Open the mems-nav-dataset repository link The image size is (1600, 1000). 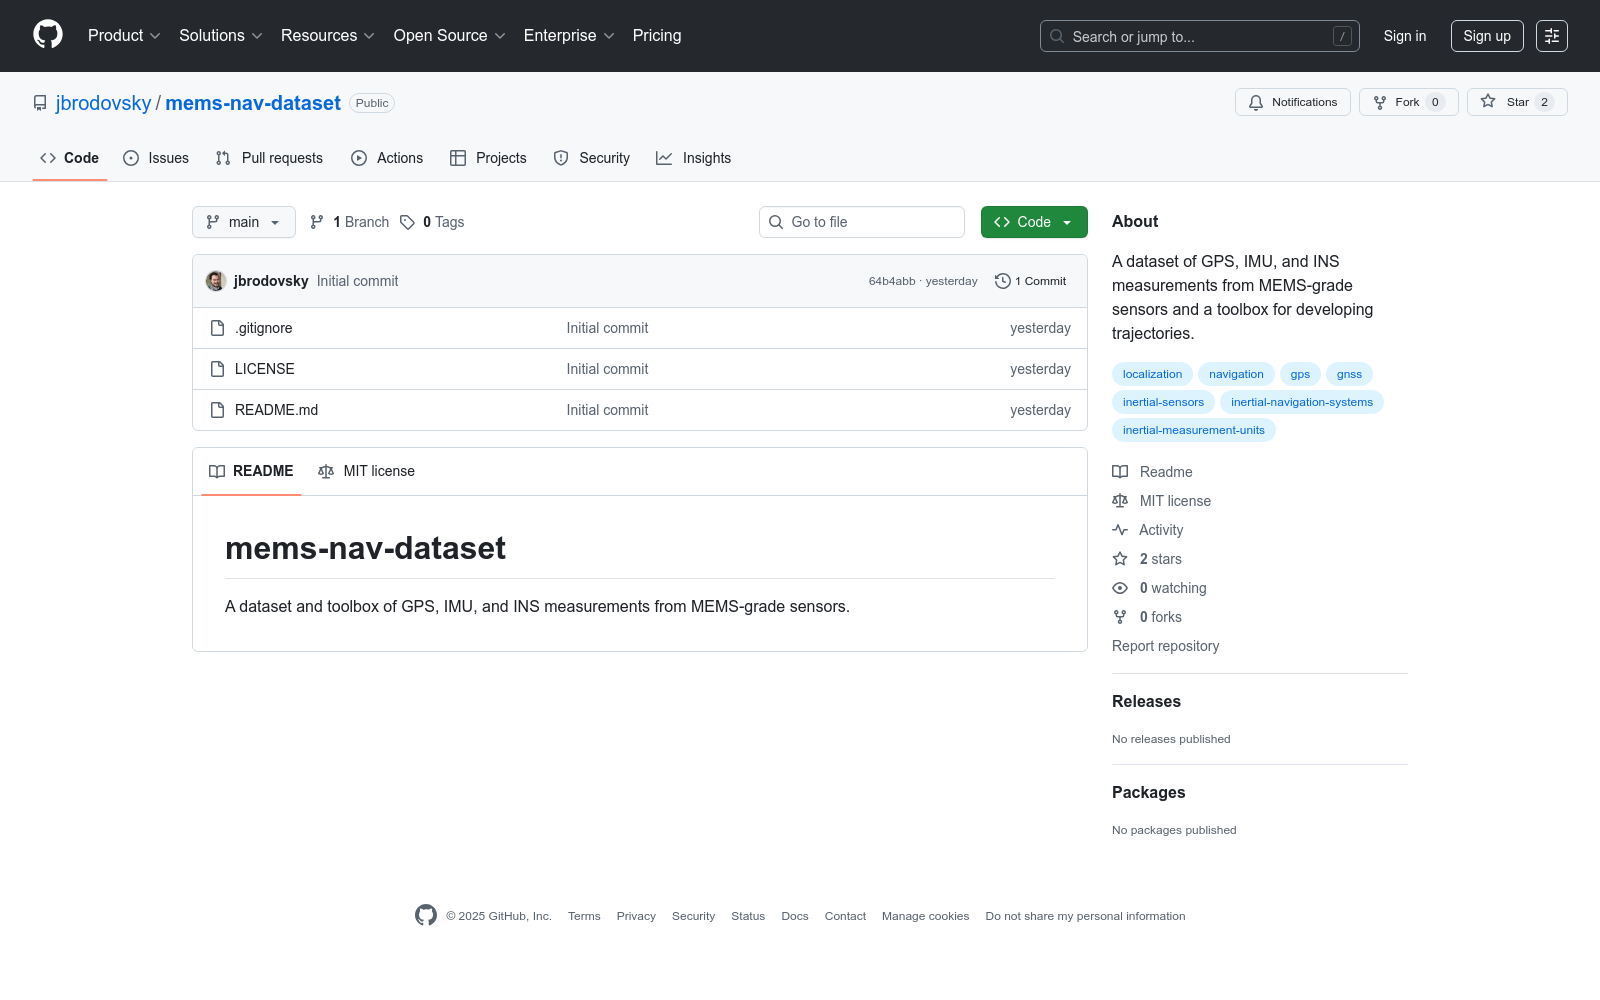click(253, 103)
